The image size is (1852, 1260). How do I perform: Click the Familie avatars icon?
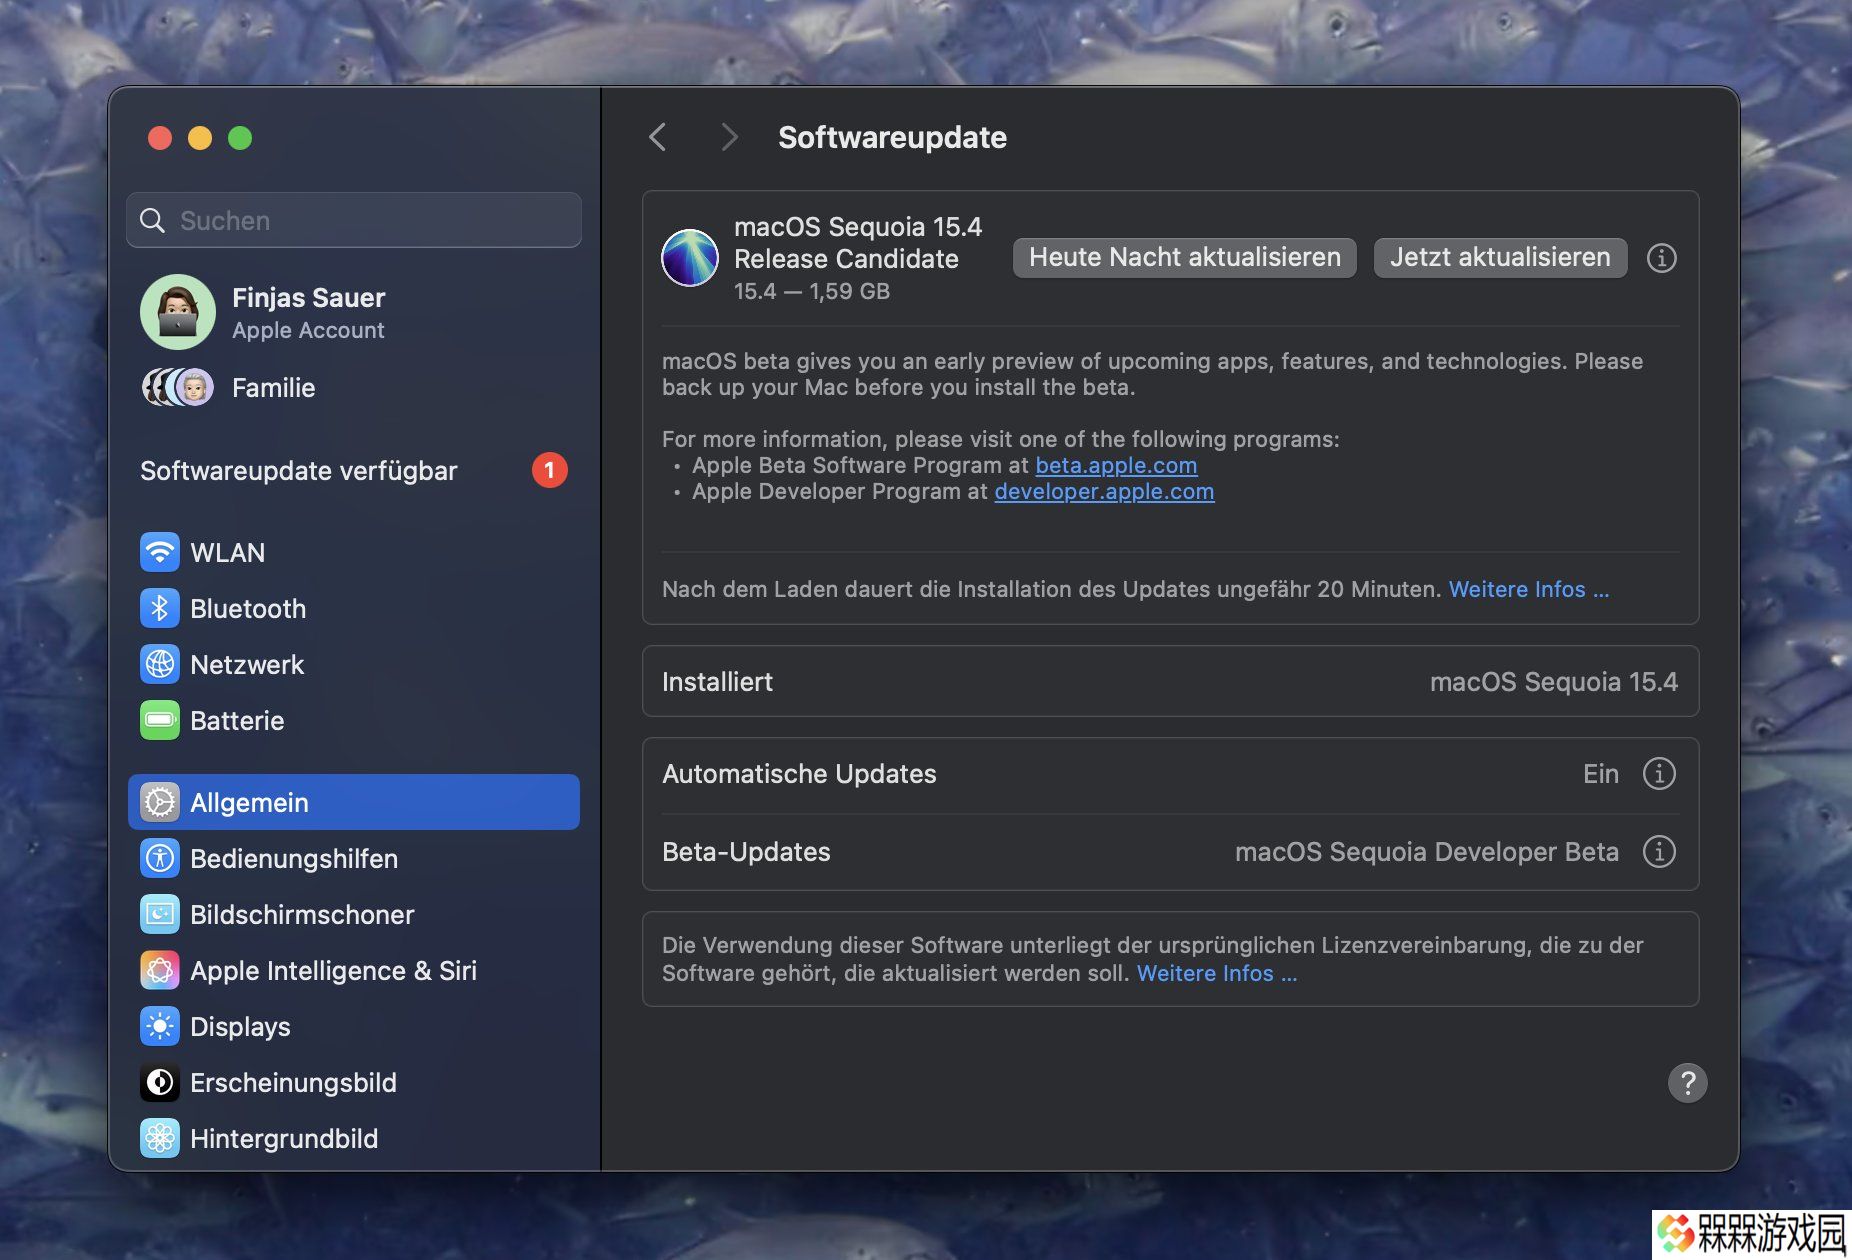pos(178,387)
